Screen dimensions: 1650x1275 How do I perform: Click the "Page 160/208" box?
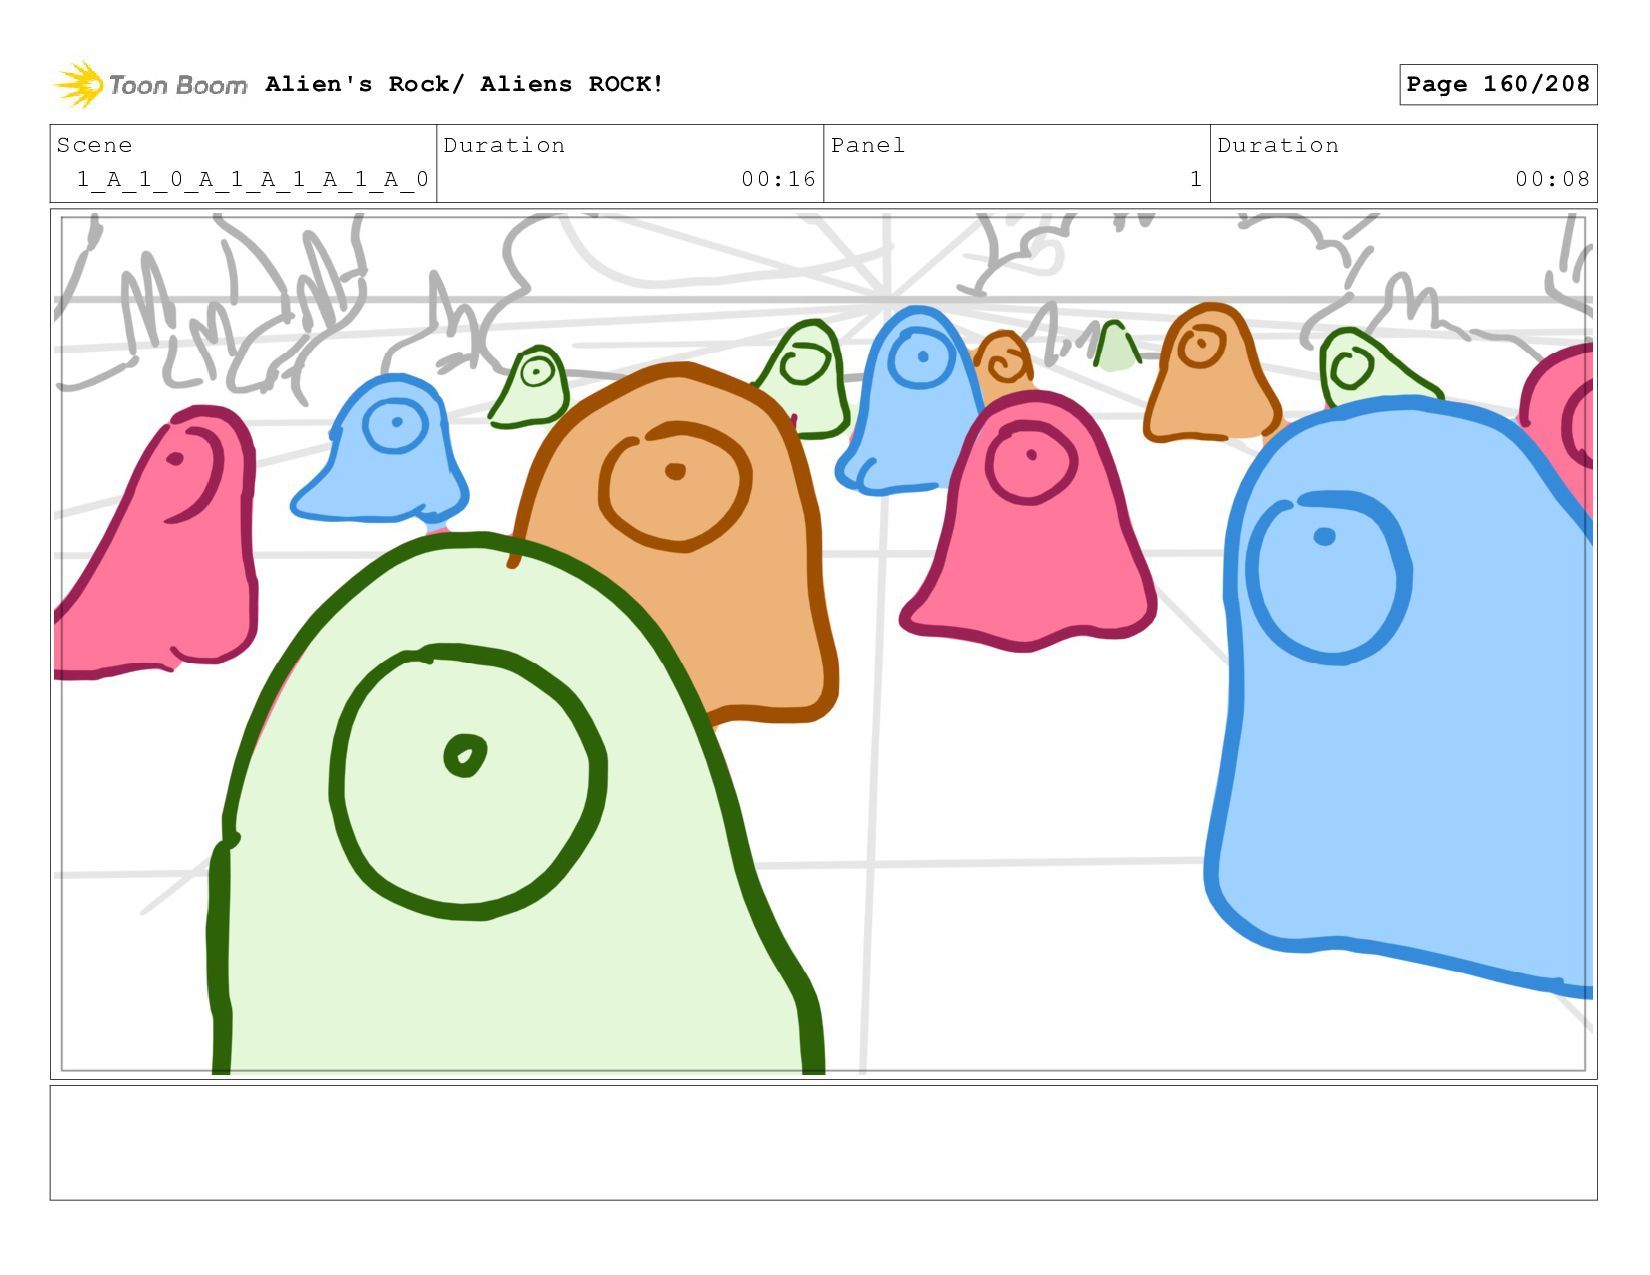tap(1498, 84)
